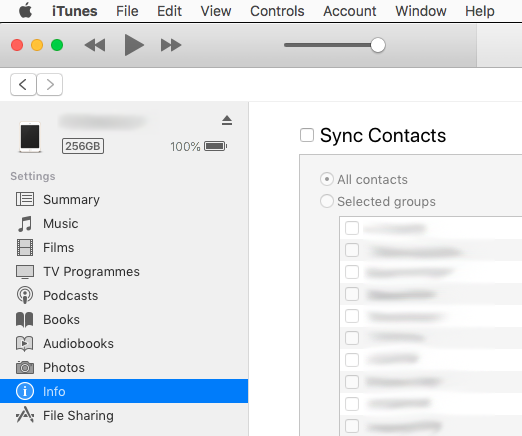Click the Settings section header

pos(33,176)
